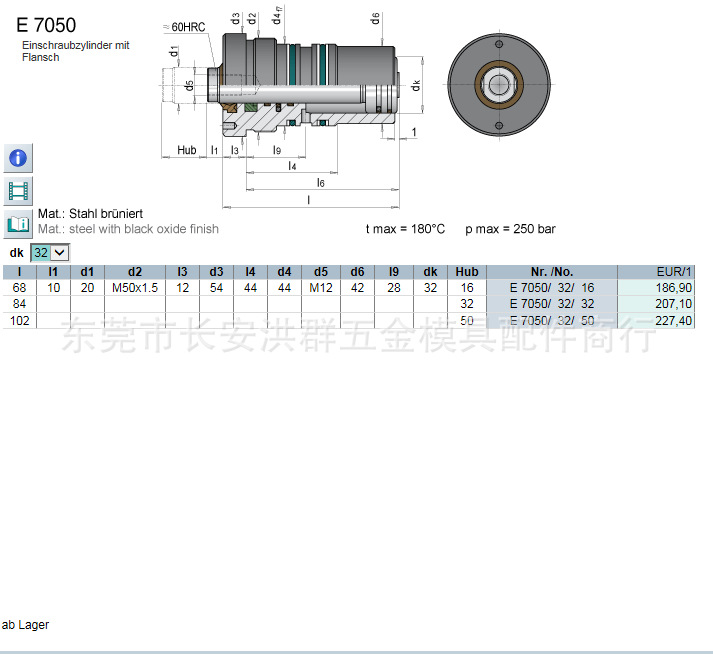Click the price 186,90 cell
The height and width of the screenshot is (654, 713).
[673, 287]
